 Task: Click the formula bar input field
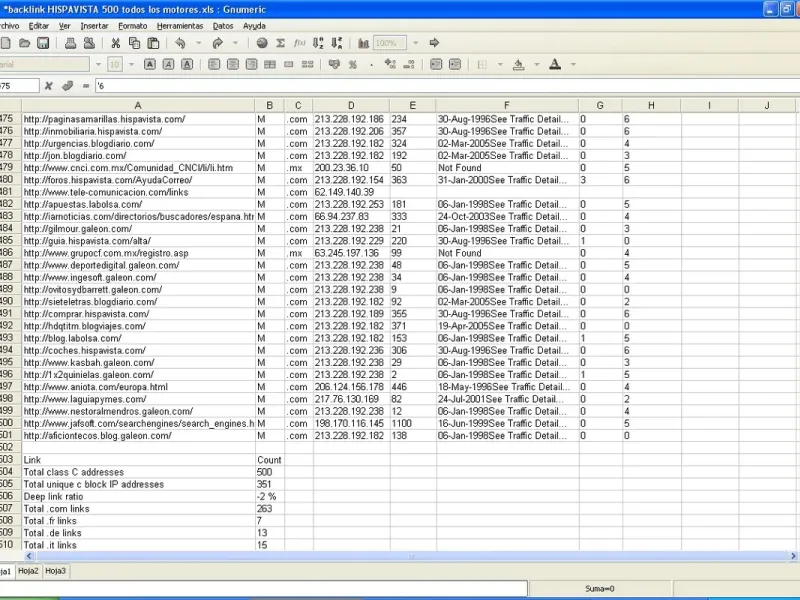click(x=447, y=86)
